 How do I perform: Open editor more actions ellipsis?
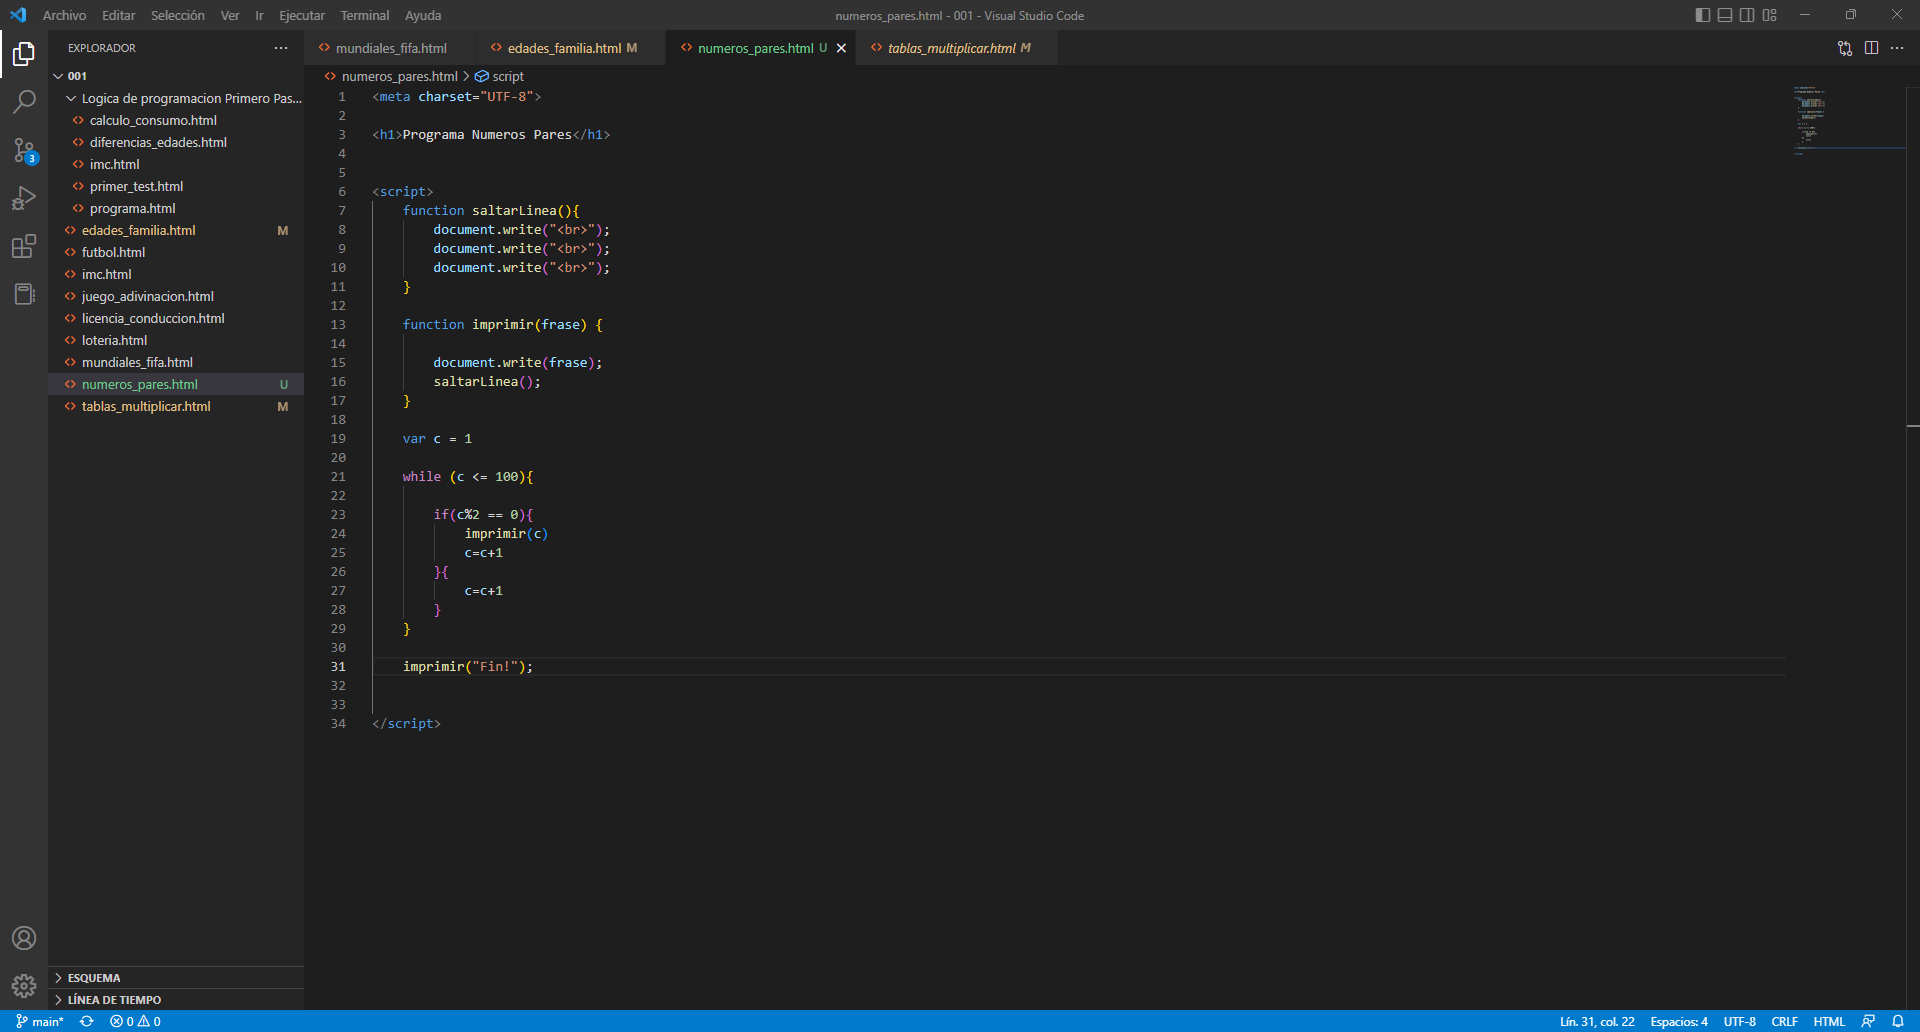(1897, 48)
